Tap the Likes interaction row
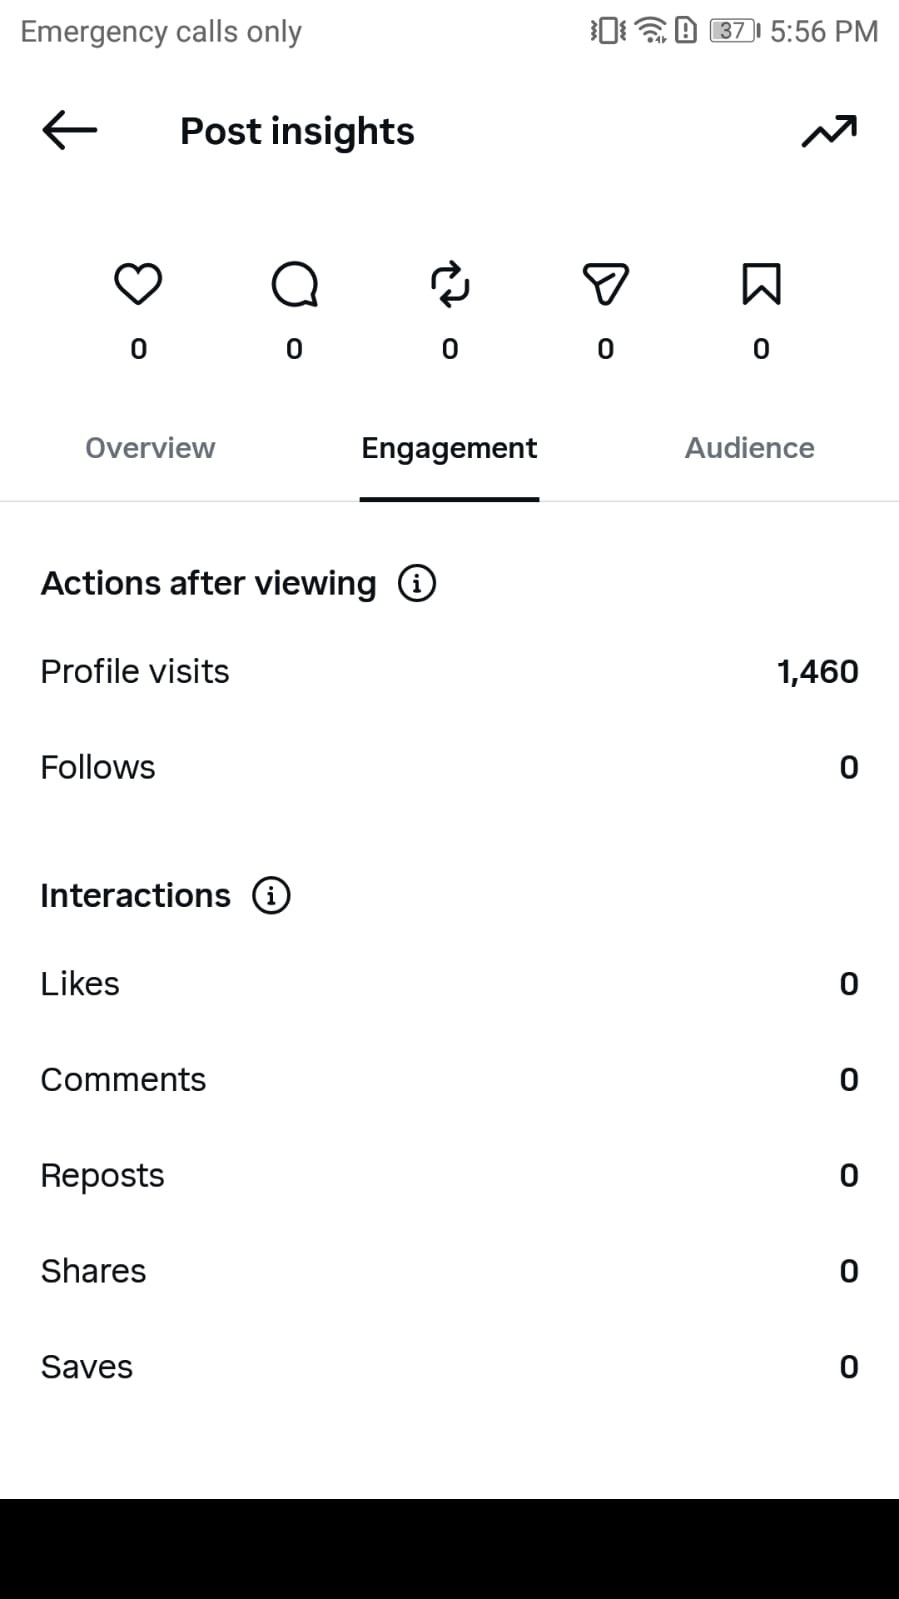The height and width of the screenshot is (1599, 899). coord(449,984)
